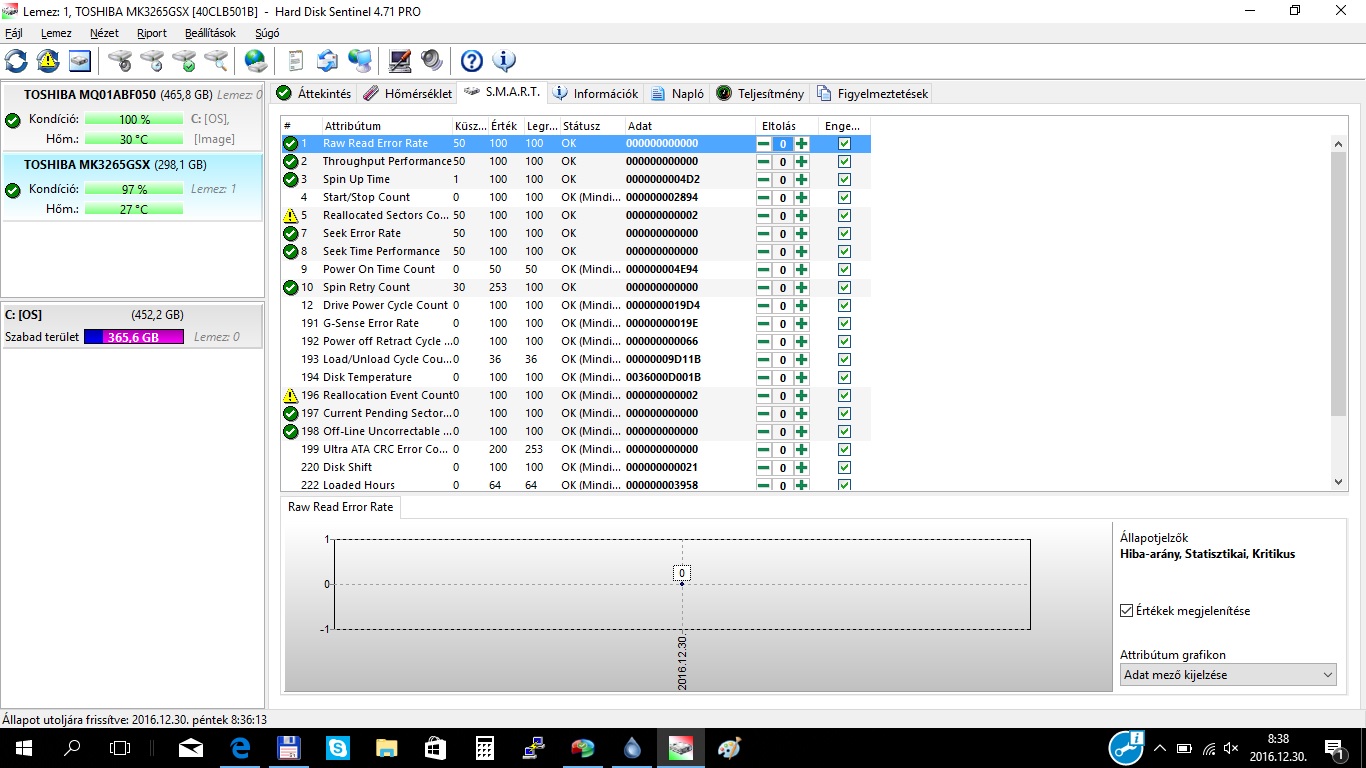
Task: Open Skype from the taskbar
Action: click(337, 747)
